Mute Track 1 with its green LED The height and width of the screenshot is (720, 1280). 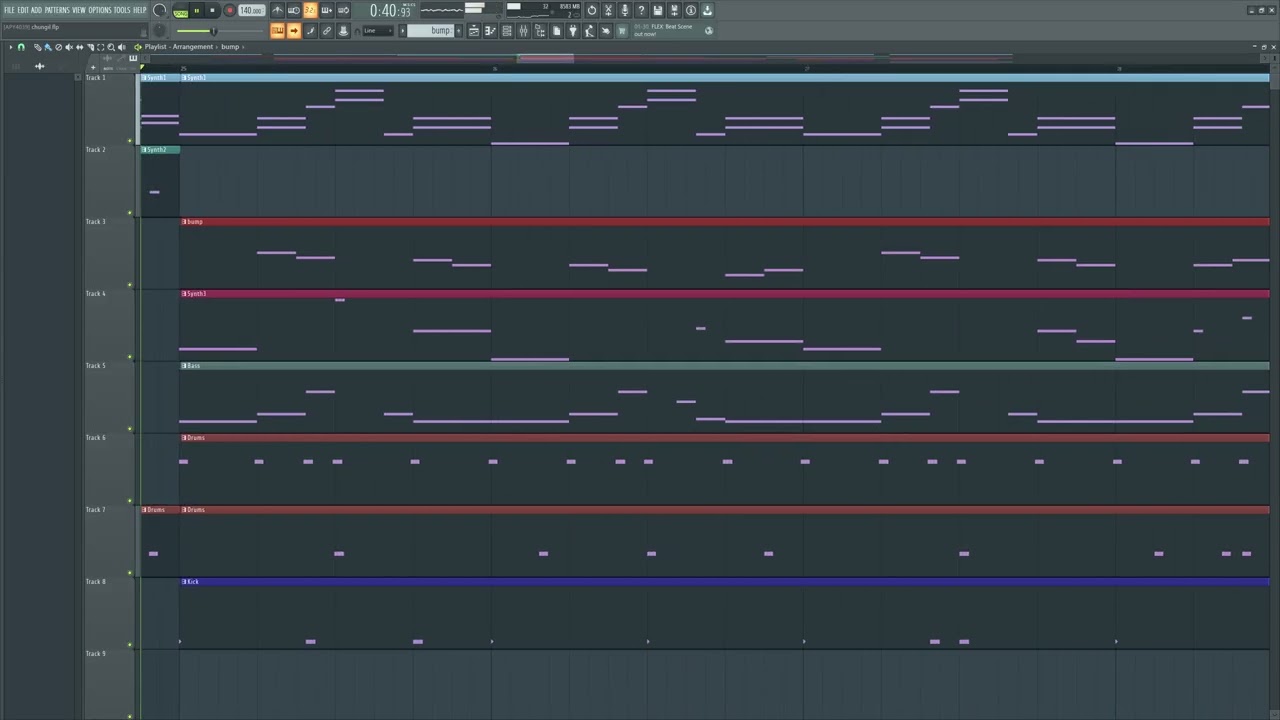(130, 141)
